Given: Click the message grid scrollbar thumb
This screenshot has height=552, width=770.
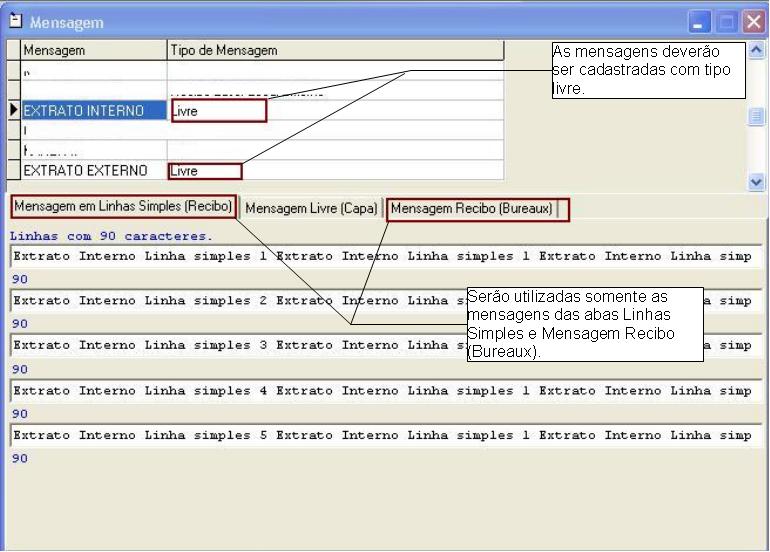Looking at the screenshot, I should click(x=757, y=116).
